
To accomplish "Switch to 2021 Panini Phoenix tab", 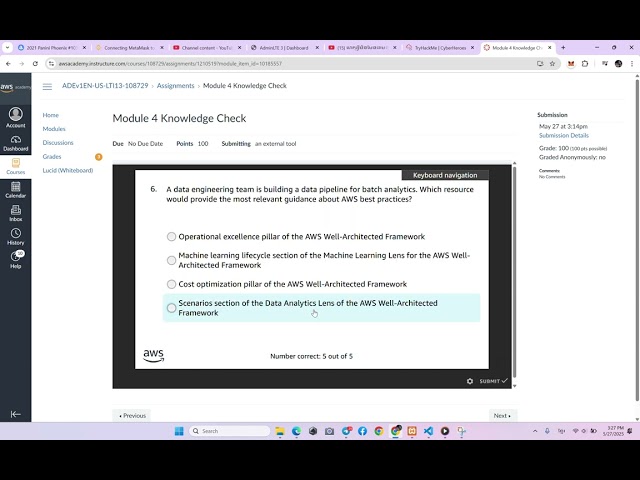I will 52,48.
